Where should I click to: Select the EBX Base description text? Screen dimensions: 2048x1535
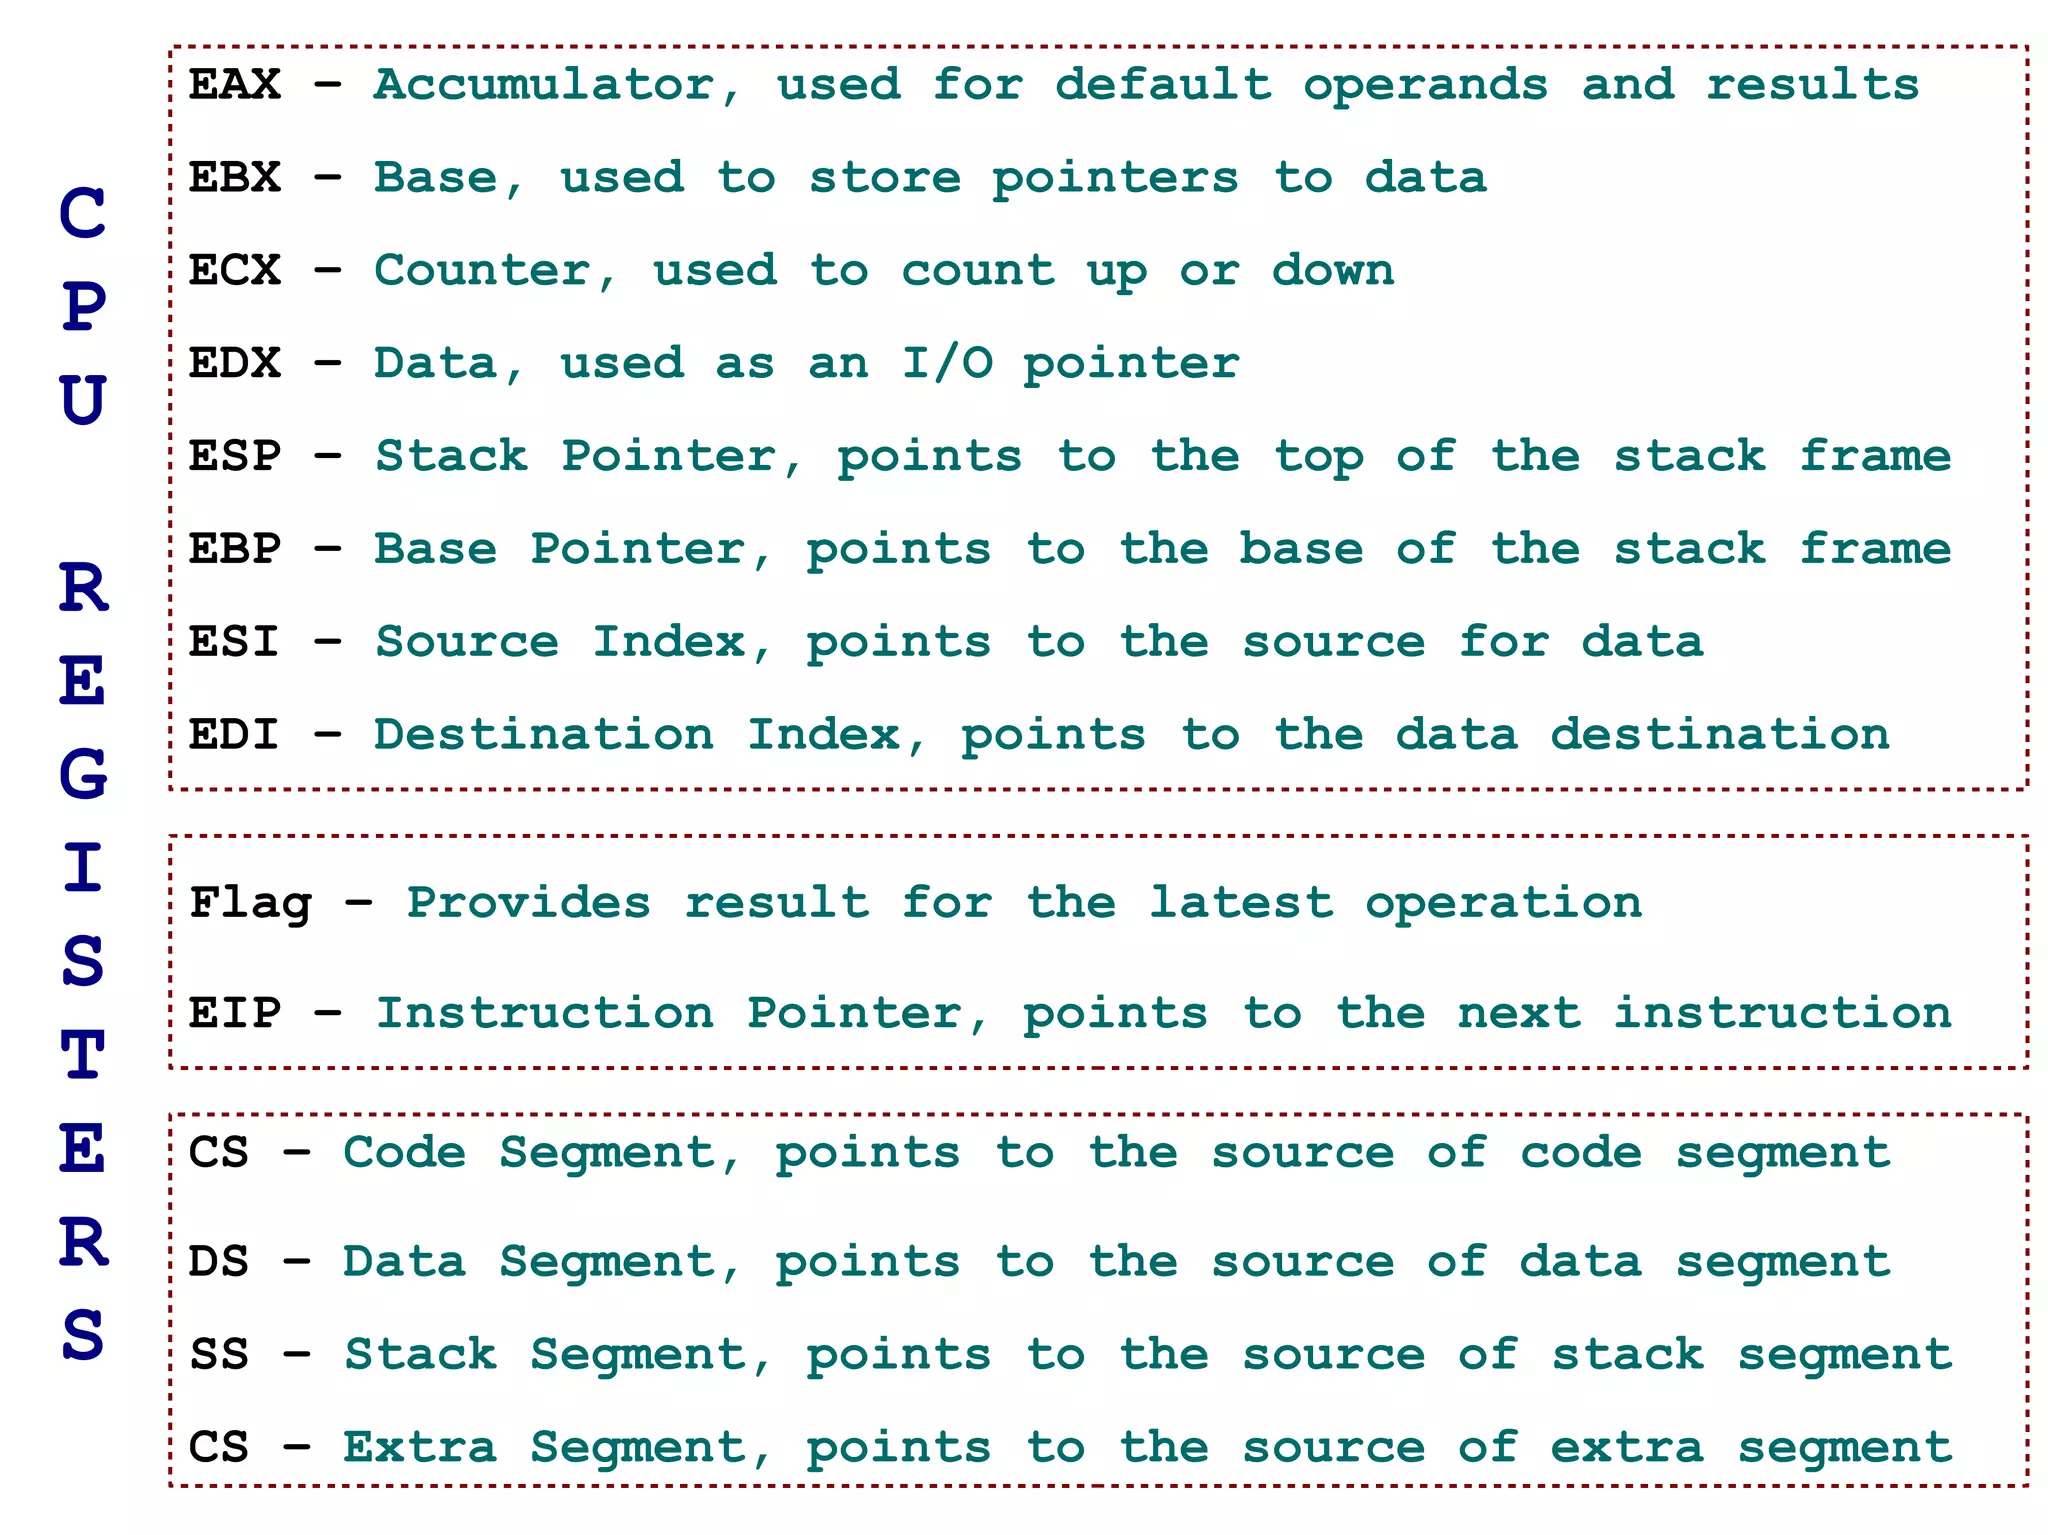point(930,178)
